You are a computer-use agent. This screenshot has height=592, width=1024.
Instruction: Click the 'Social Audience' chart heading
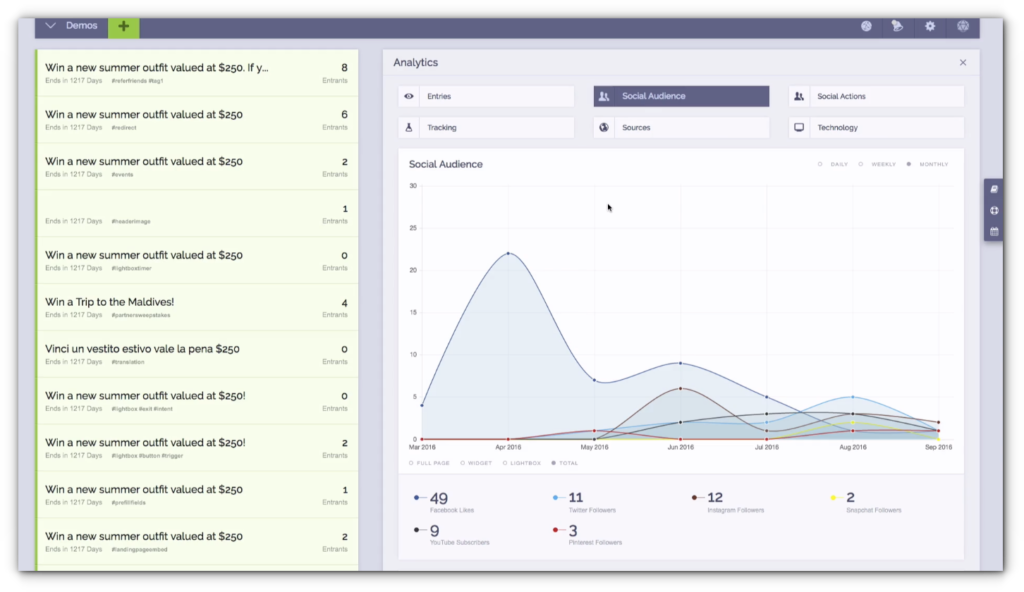[445, 164]
